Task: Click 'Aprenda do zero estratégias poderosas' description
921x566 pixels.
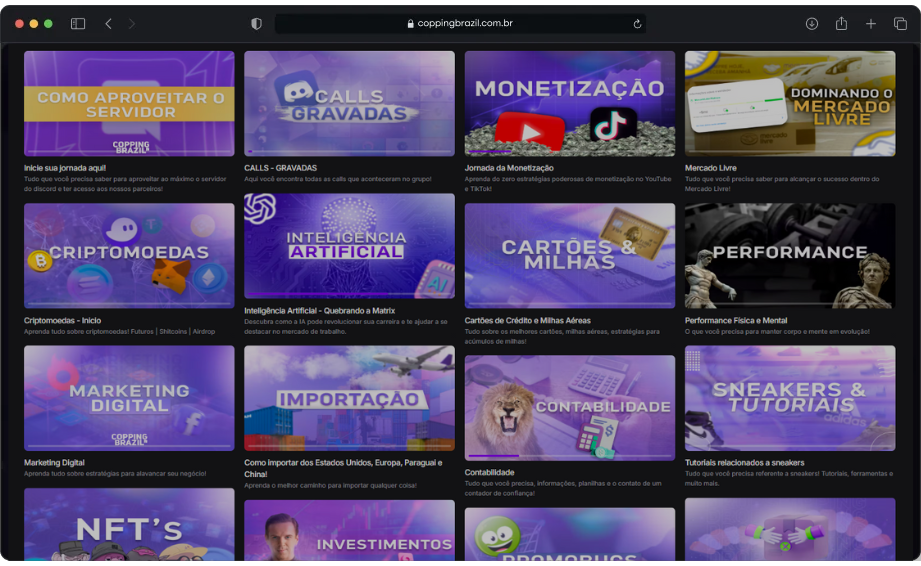Action: click(x=567, y=184)
